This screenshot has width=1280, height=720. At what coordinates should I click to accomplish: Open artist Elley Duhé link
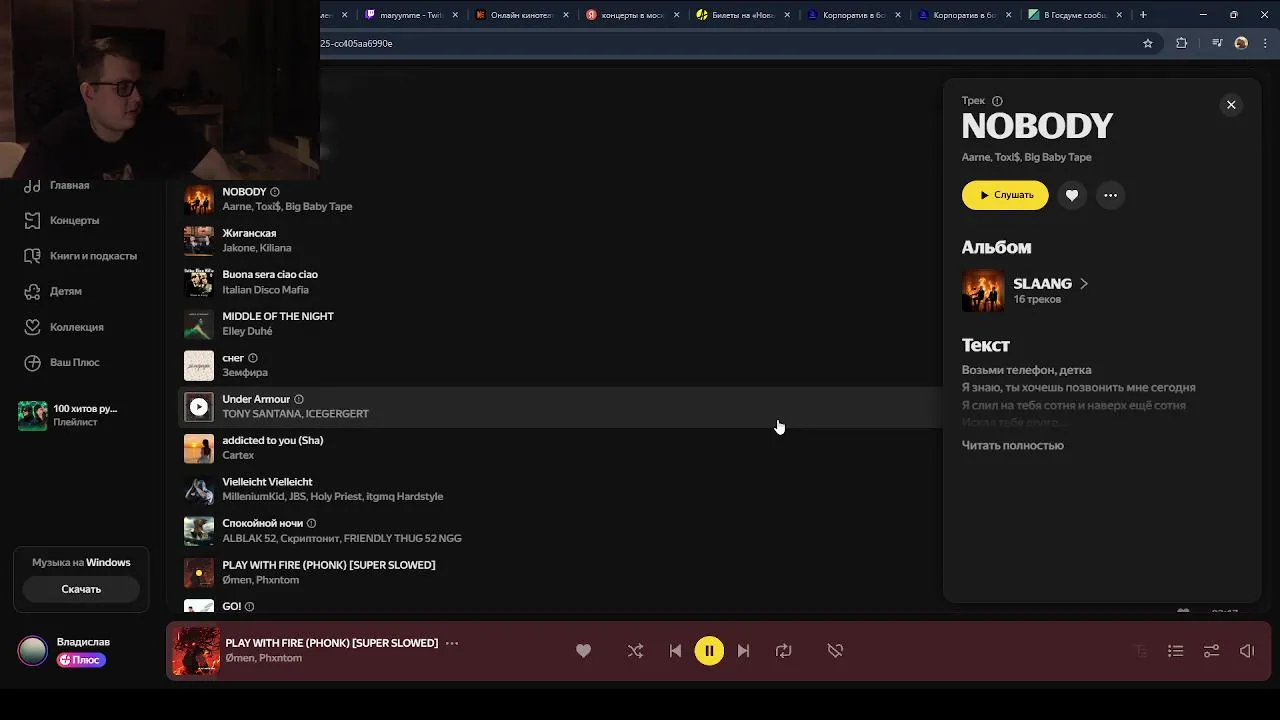(247, 331)
